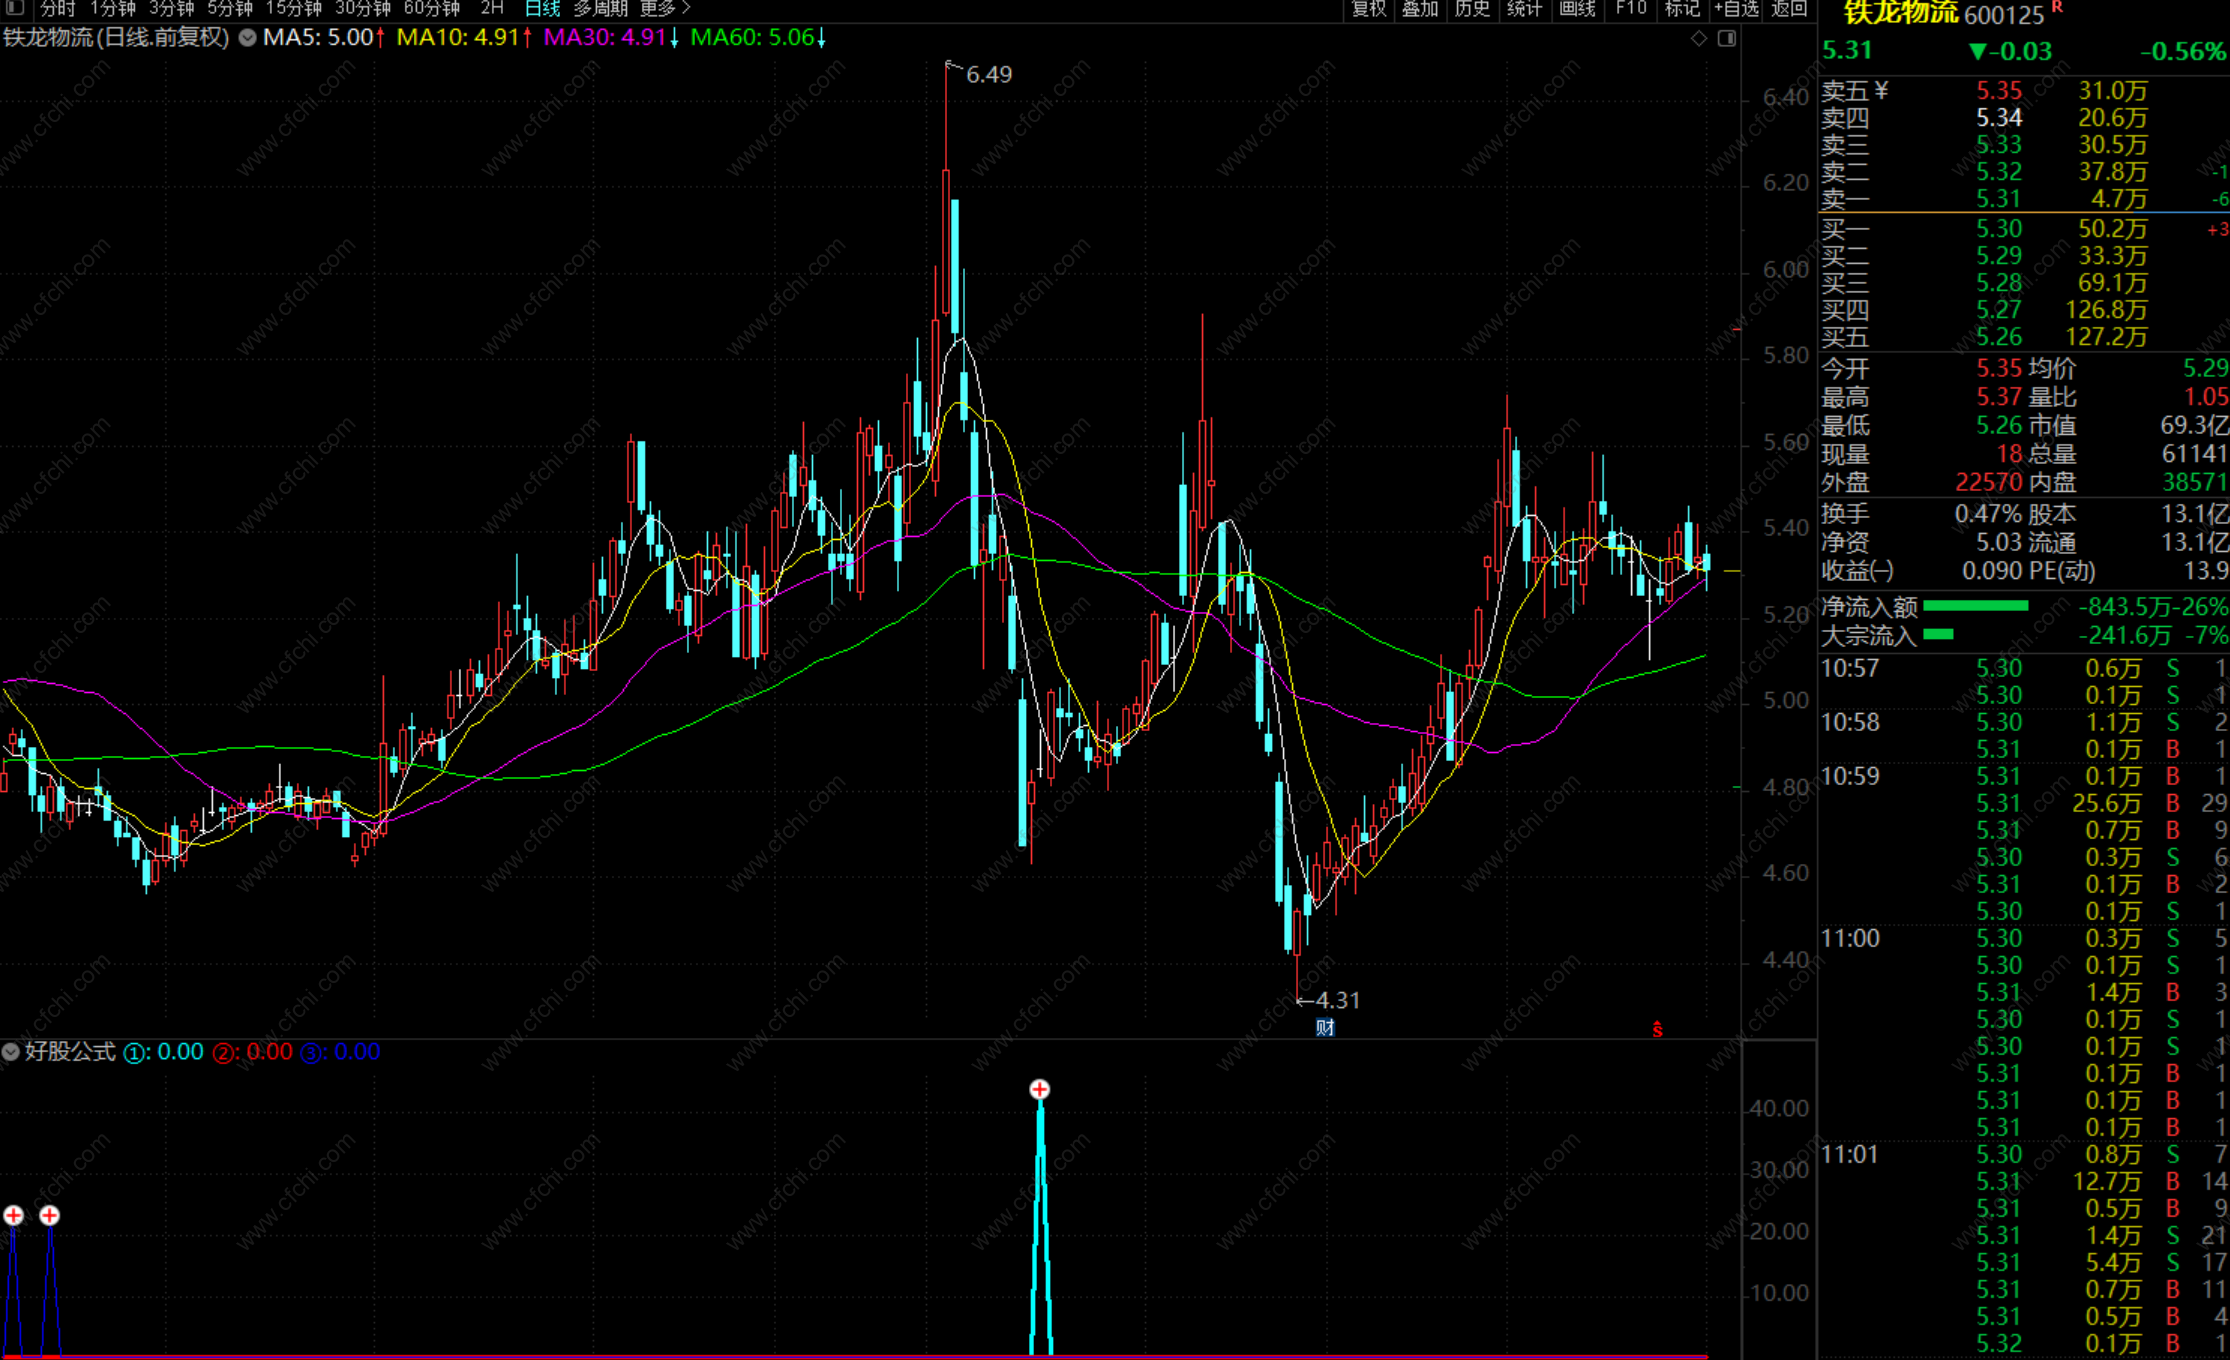This screenshot has width=2230, height=1360.
Task: Click the red R badge beside 600125
Action: click(2057, 7)
